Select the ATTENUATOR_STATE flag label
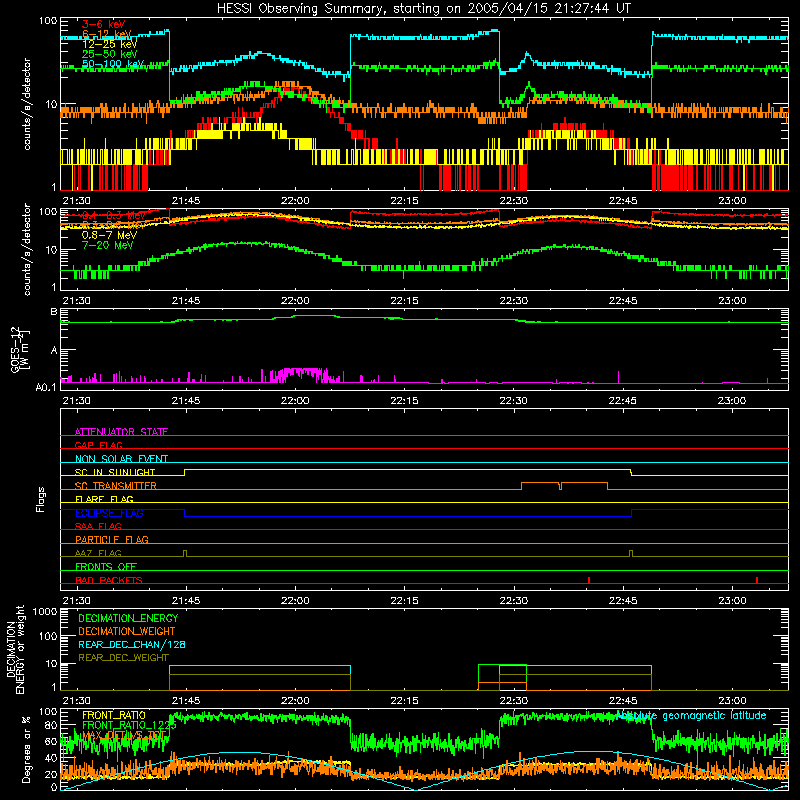 121,432
